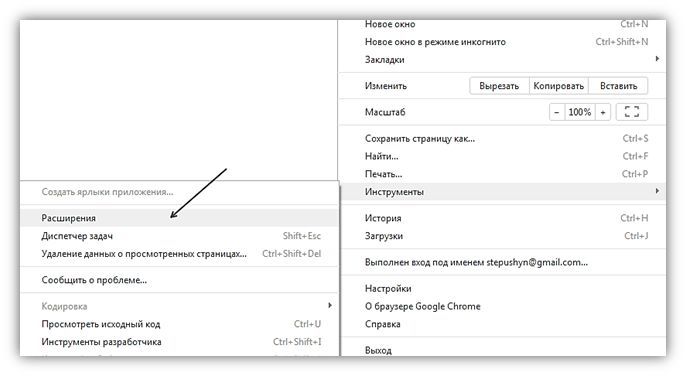Open Расширения in the submenu

click(x=179, y=218)
